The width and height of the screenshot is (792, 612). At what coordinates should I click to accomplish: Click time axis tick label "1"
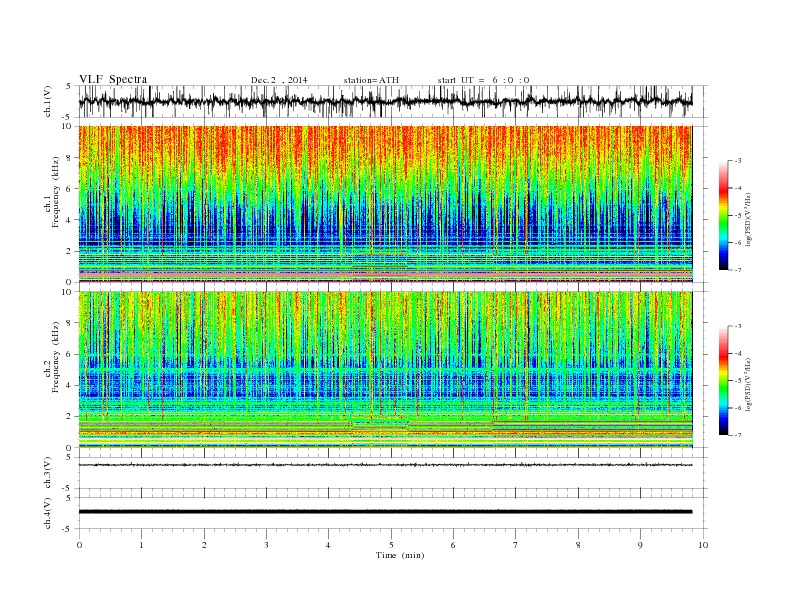tap(141, 545)
